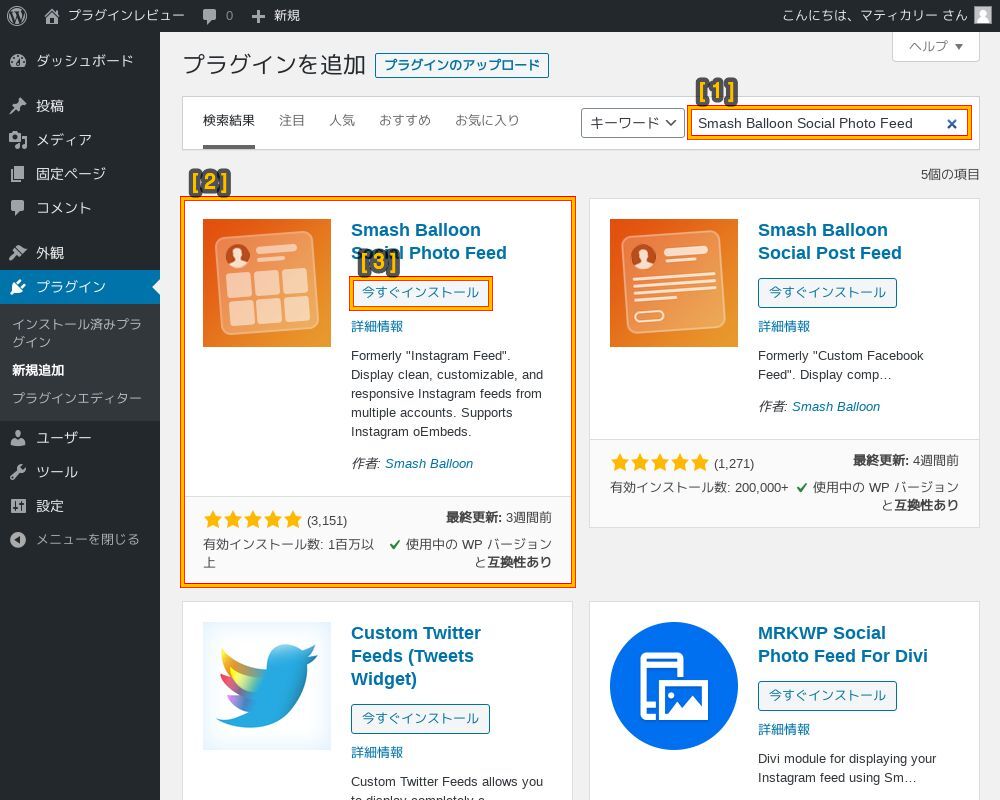The height and width of the screenshot is (800, 1000).
Task: Click the 外観 paintbrush icon
Action: 18,253
